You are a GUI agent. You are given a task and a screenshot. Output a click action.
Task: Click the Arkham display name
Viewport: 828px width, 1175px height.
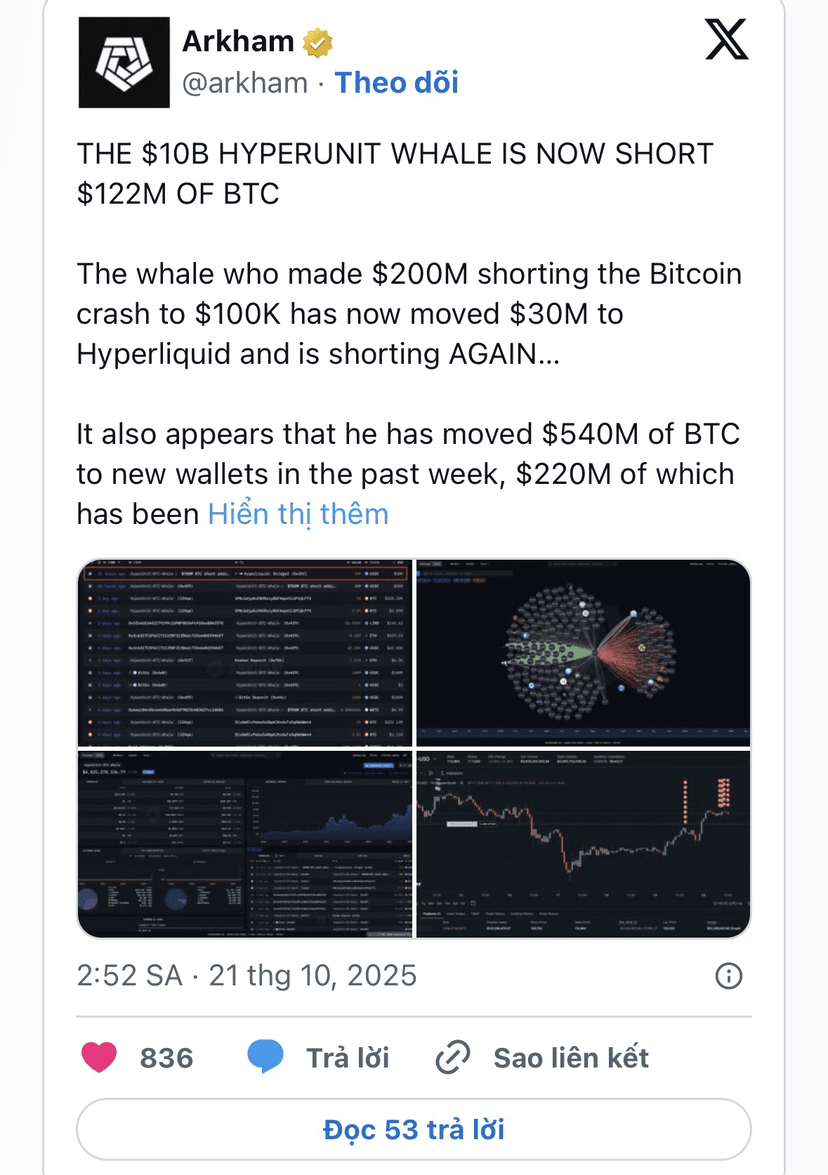pos(238,41)
